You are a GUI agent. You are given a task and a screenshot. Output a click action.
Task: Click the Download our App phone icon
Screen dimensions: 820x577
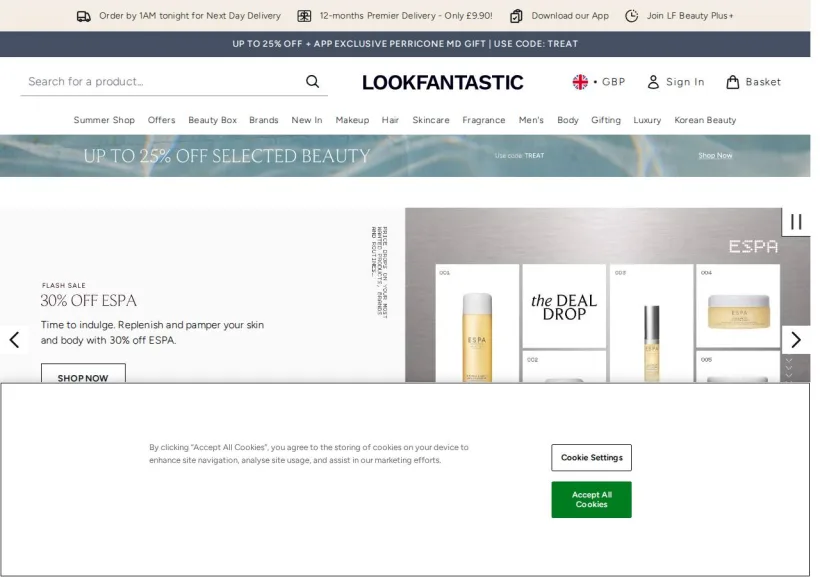516,16
